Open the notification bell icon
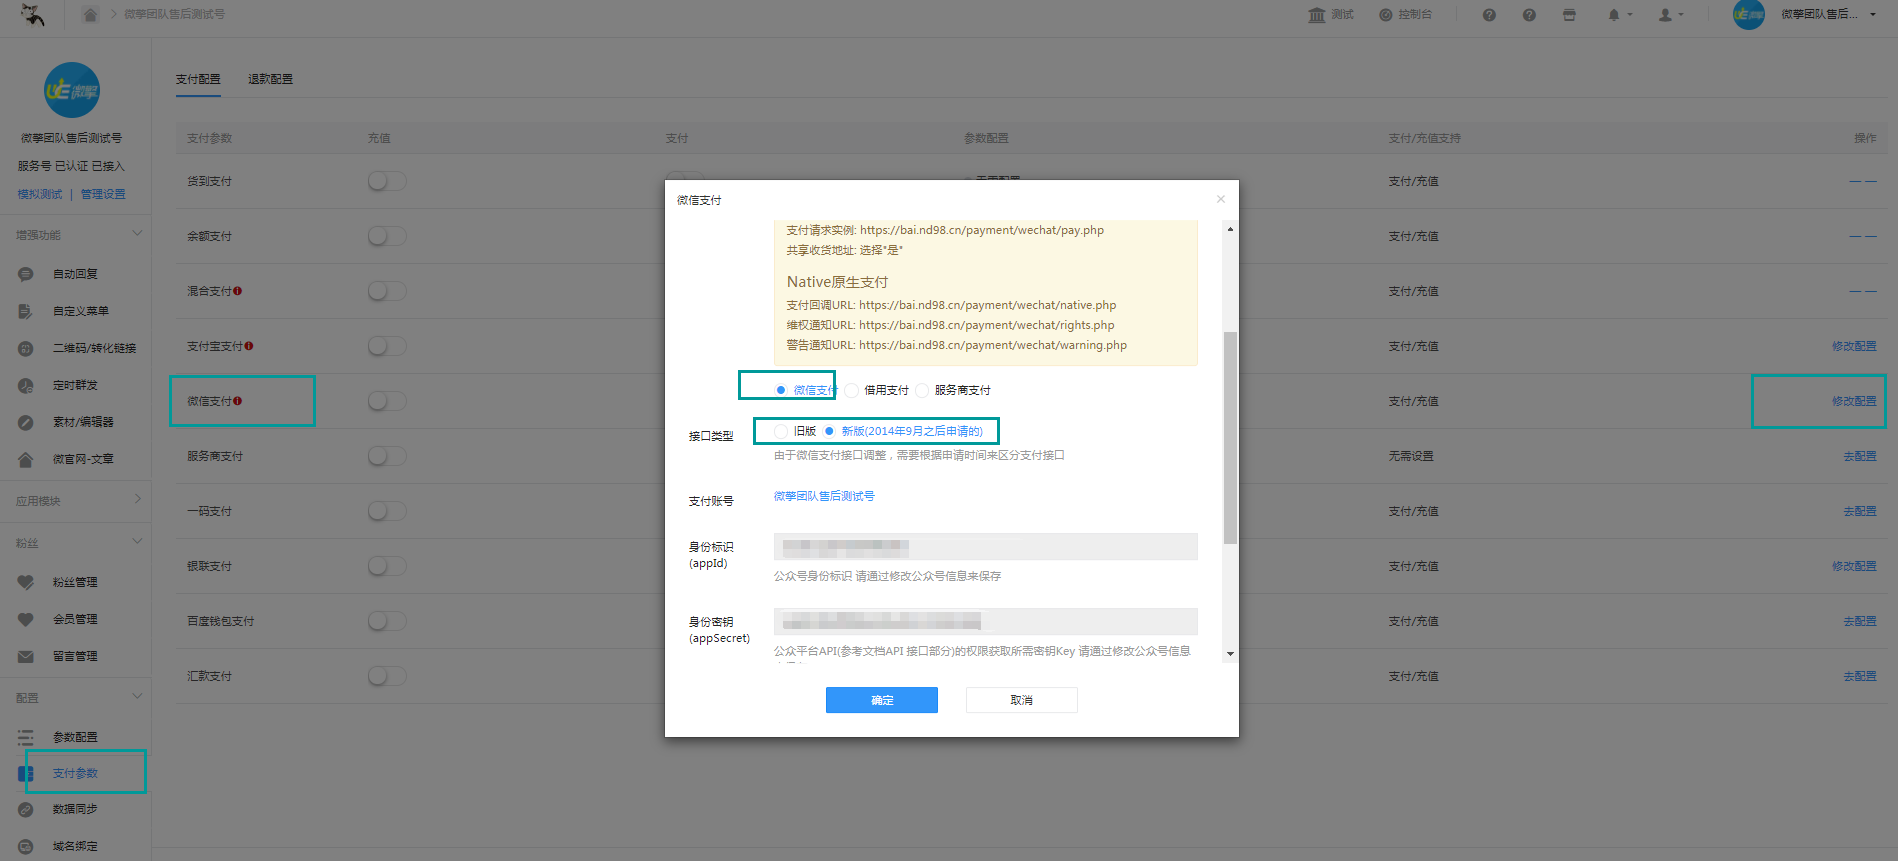 click(x=1613, y=15)
